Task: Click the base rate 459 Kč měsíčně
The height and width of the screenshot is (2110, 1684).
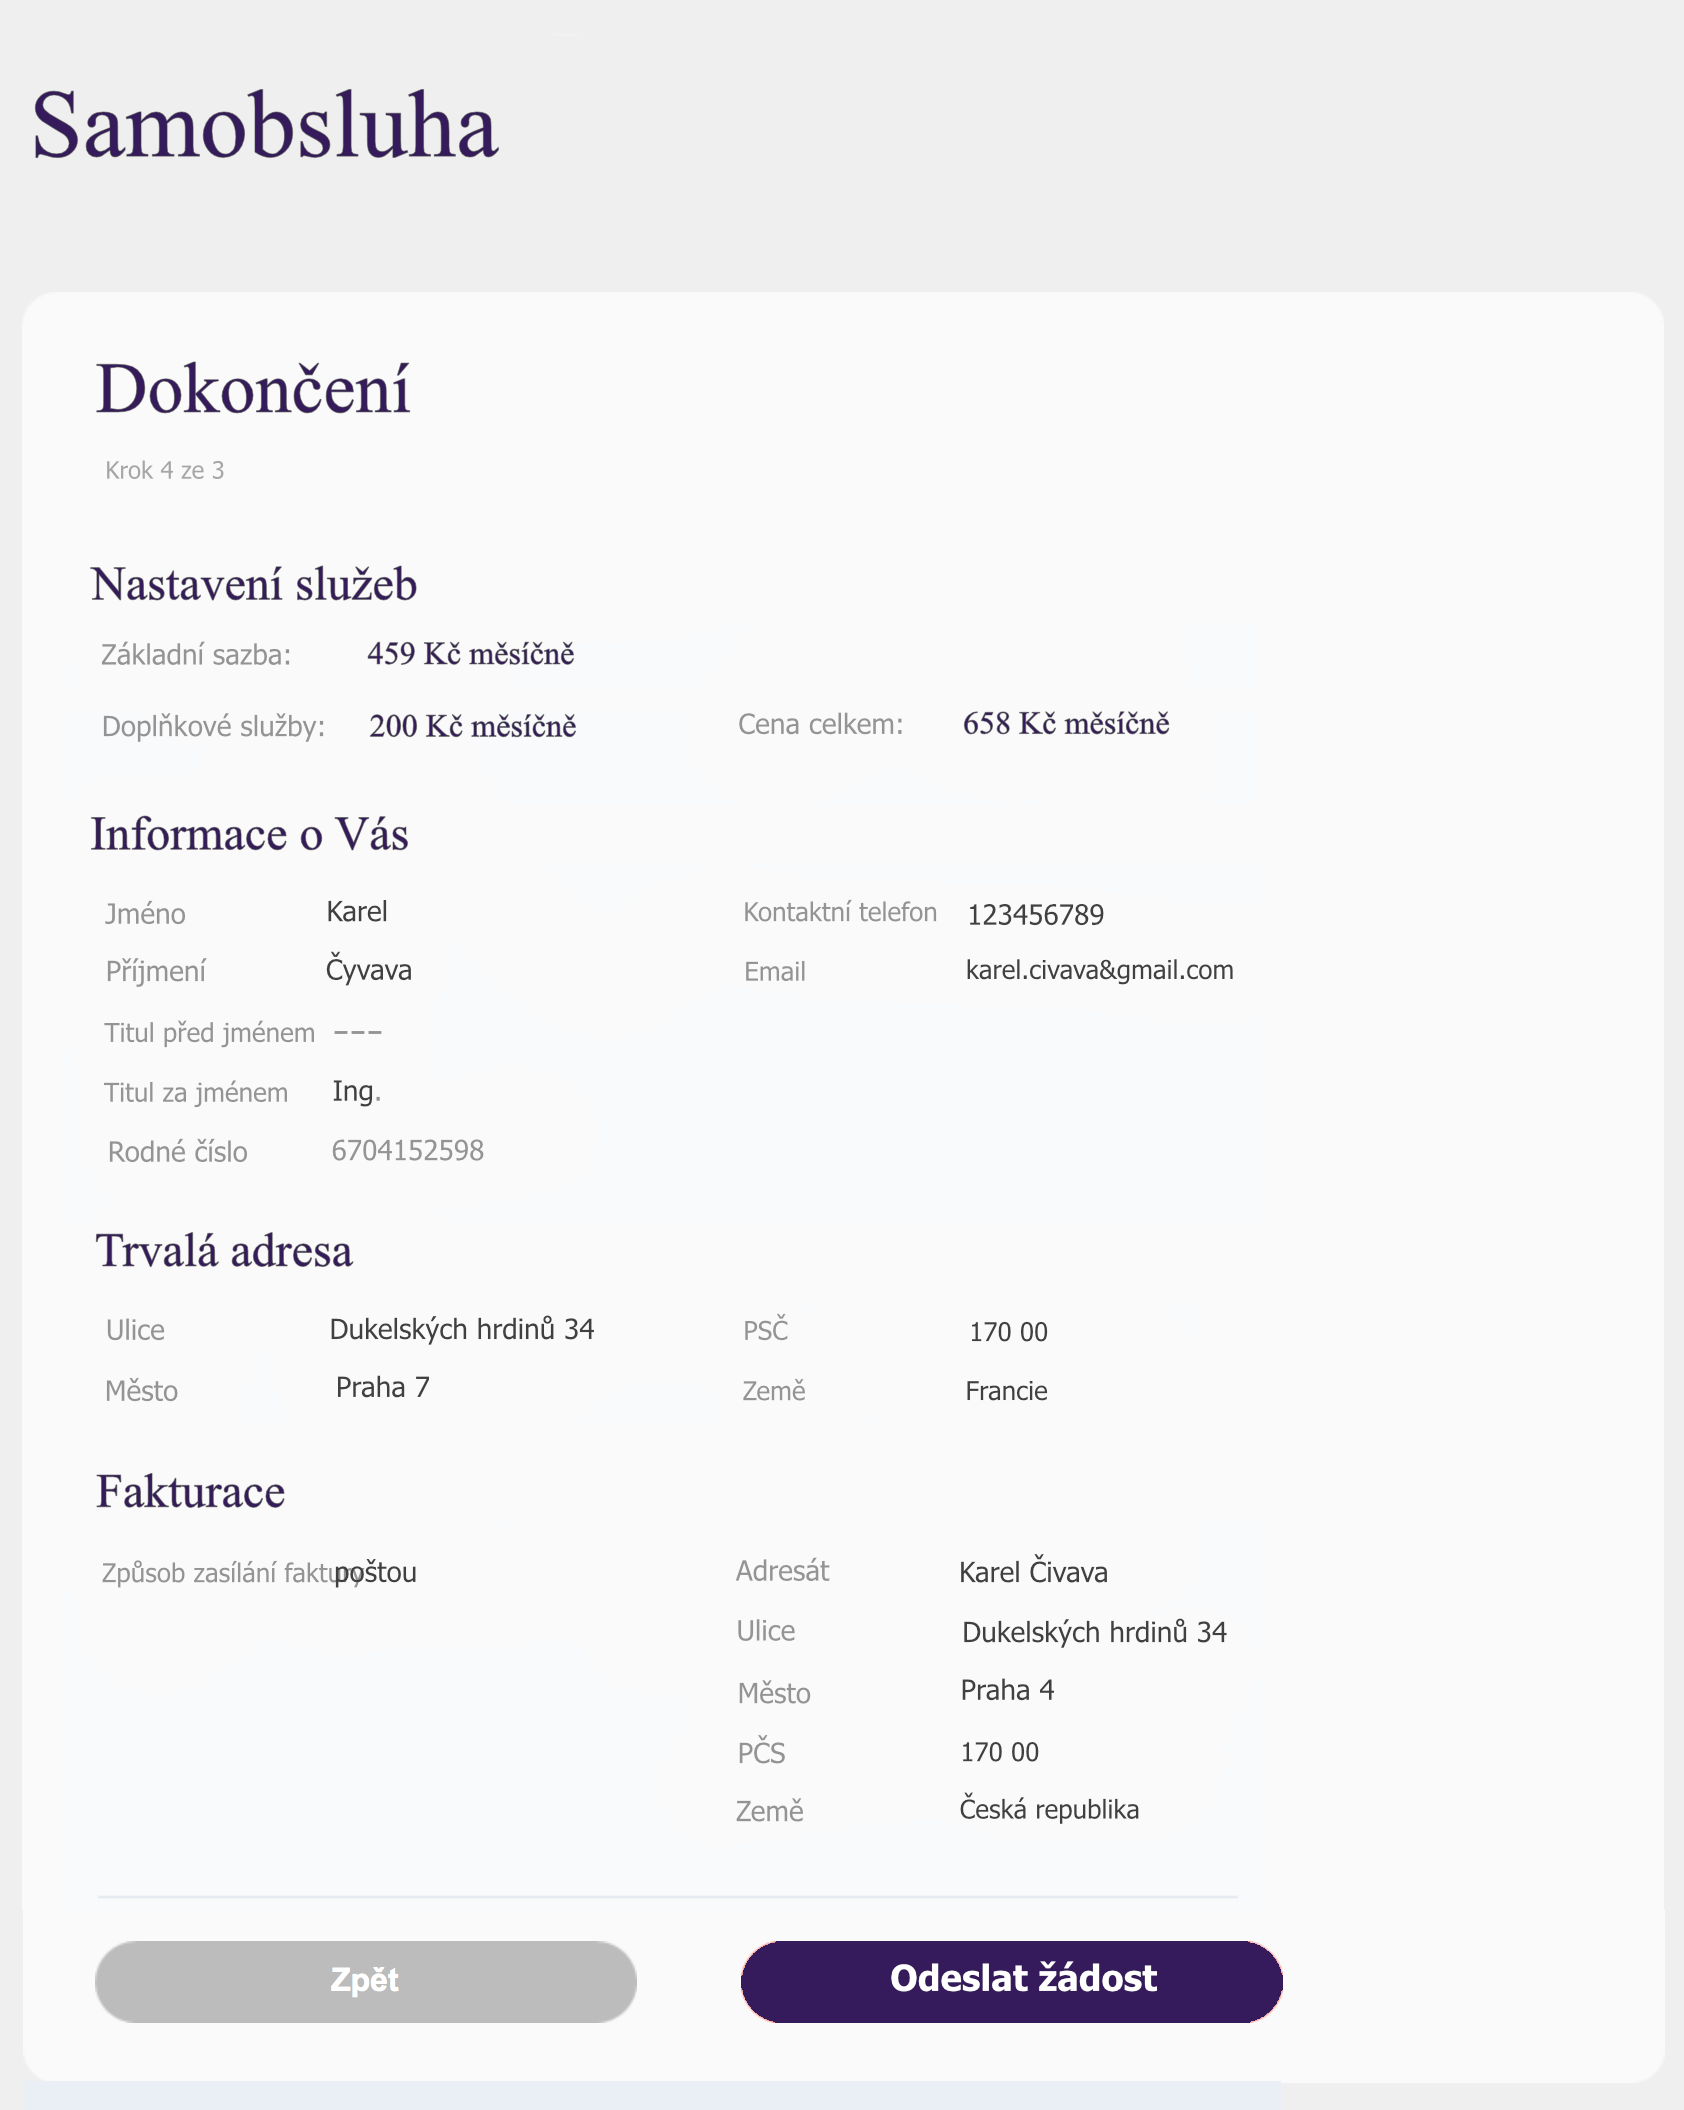Action: pos(470,653)
